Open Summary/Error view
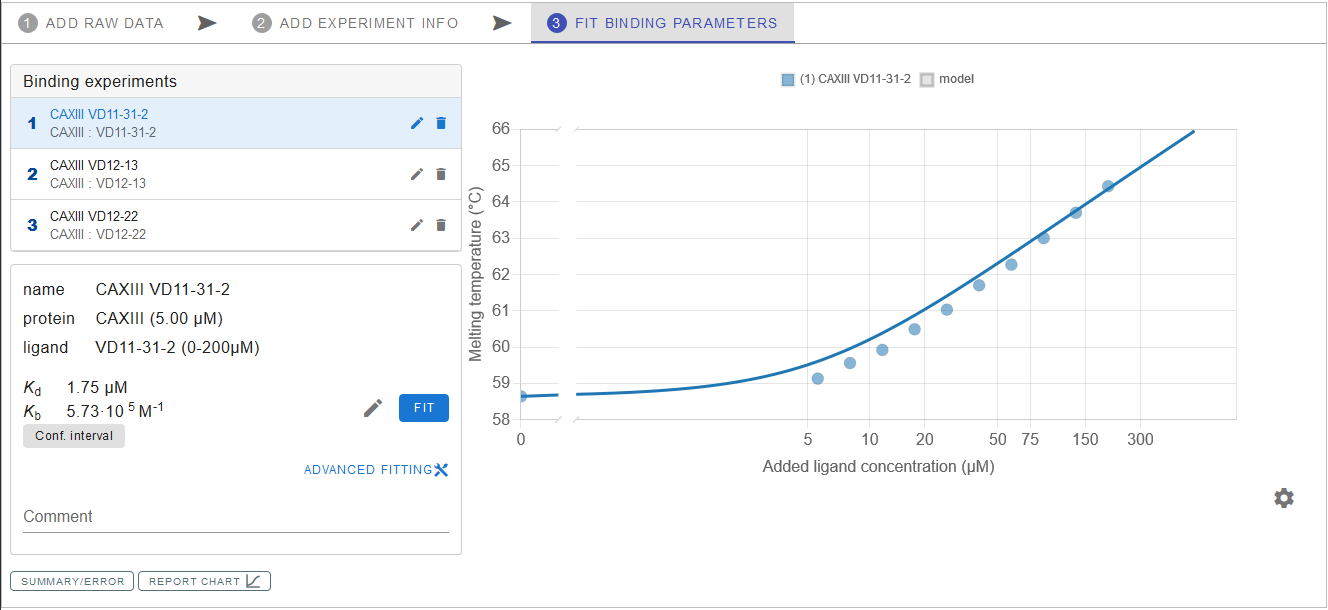Image resolution: width=1328 pixels, height=610 pixels. pyautogui.click(x=72, y=581)
